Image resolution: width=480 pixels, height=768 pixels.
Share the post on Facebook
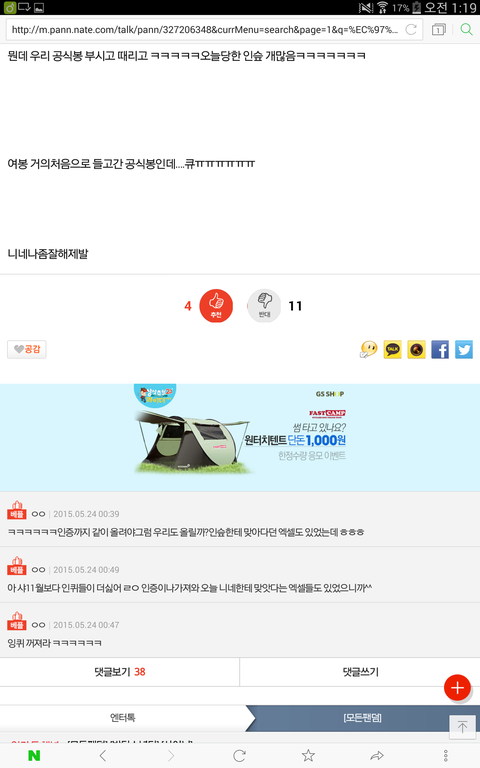click(440, 350)
